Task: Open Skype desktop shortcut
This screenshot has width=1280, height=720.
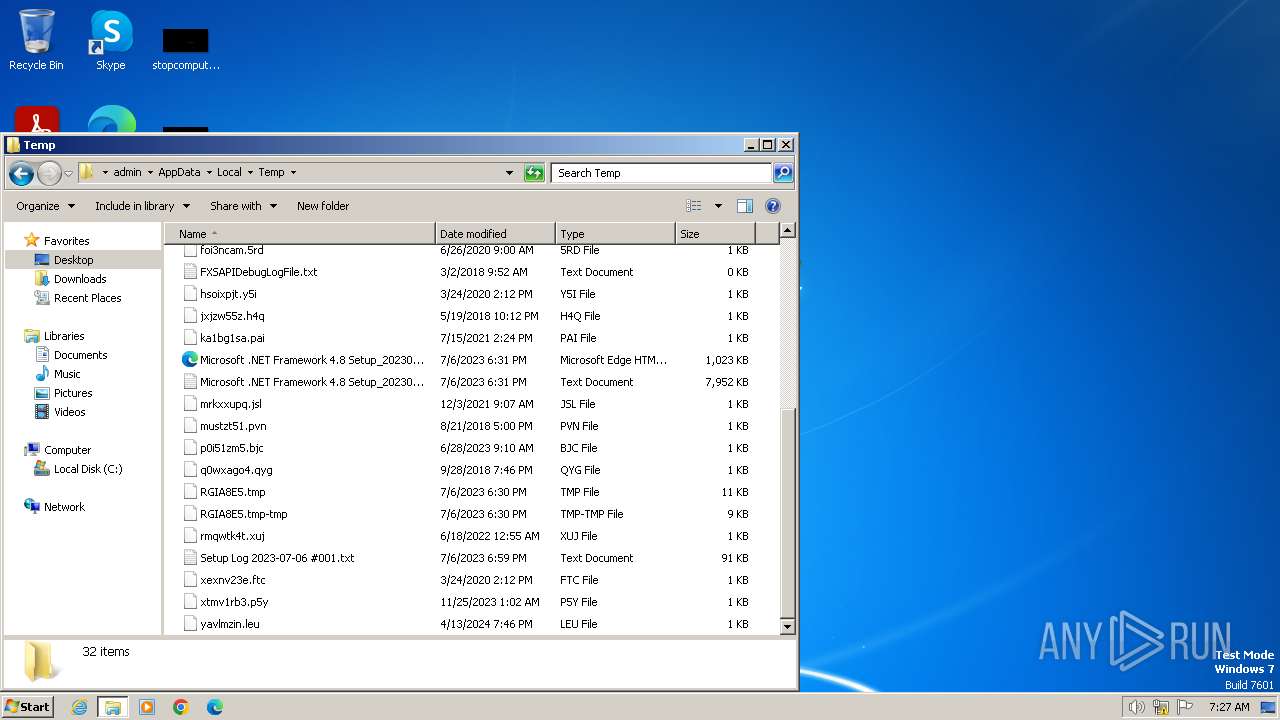Action: point(110,40)
